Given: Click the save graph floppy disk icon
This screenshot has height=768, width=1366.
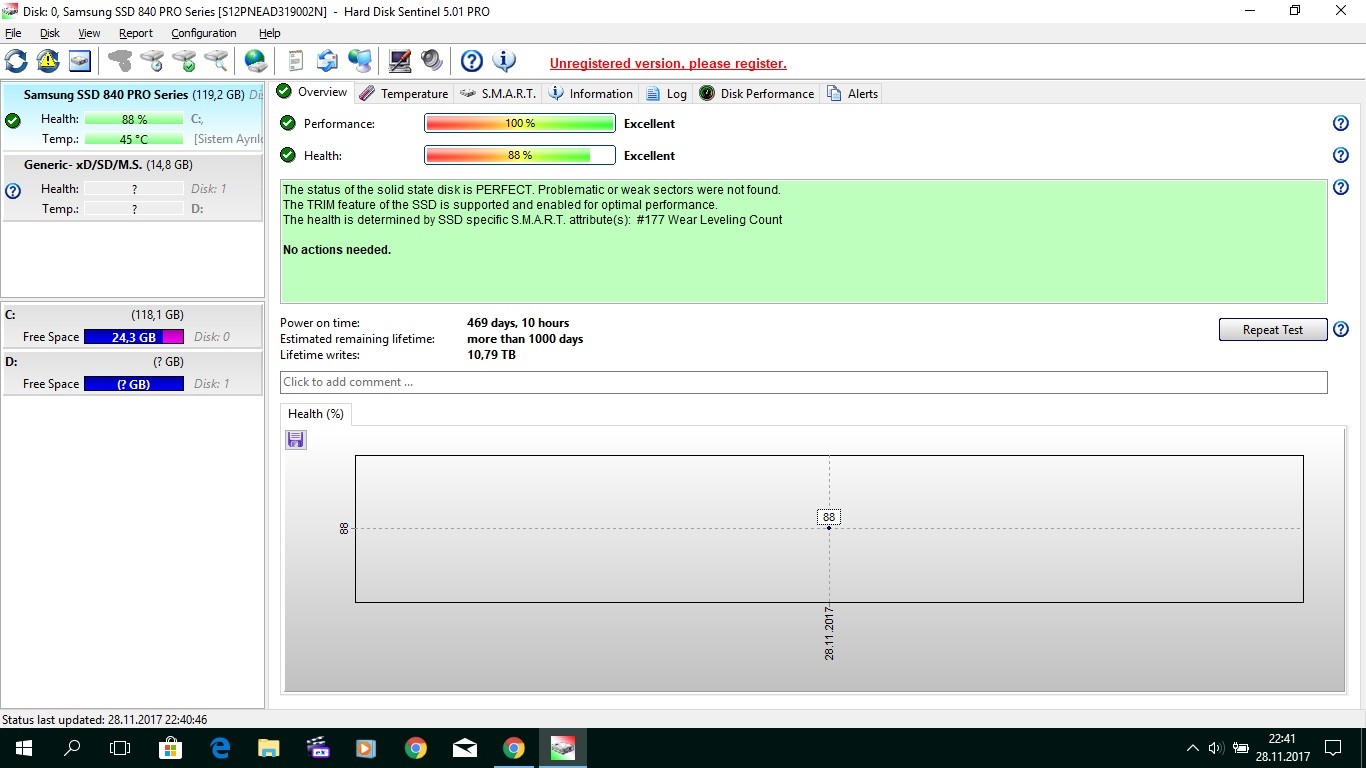Looking at the screenshot, I should 296,440.
